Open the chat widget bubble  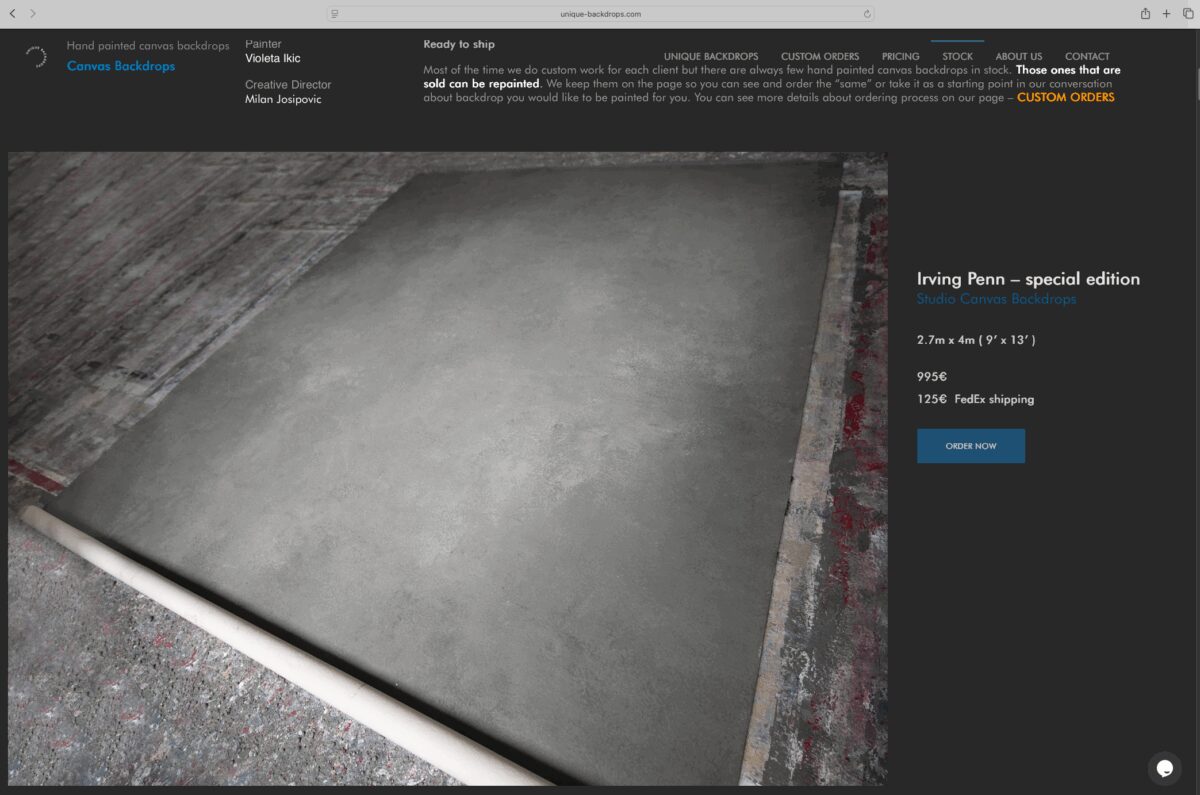[x=1164, y=768]
